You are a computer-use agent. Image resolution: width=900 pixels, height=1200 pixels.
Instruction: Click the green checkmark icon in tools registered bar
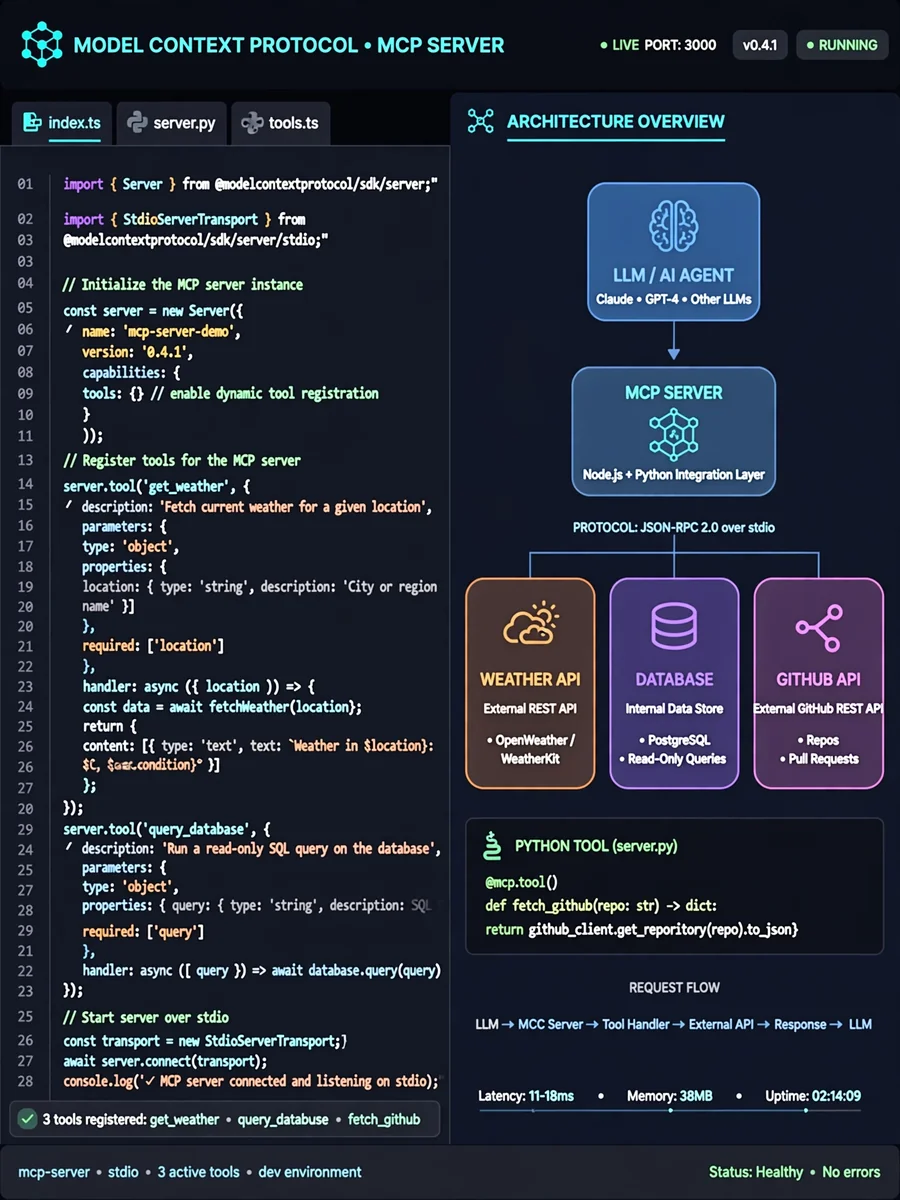28,1119
